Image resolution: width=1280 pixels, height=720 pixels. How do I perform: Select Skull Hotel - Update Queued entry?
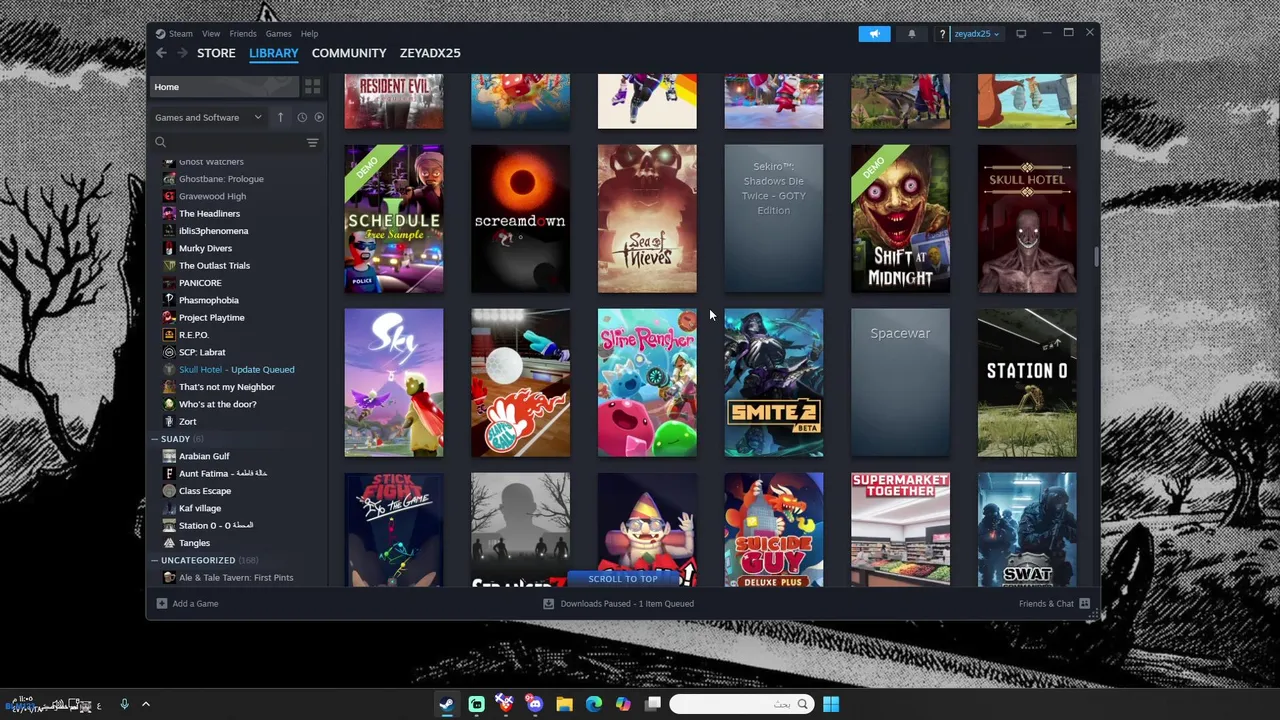236,370
